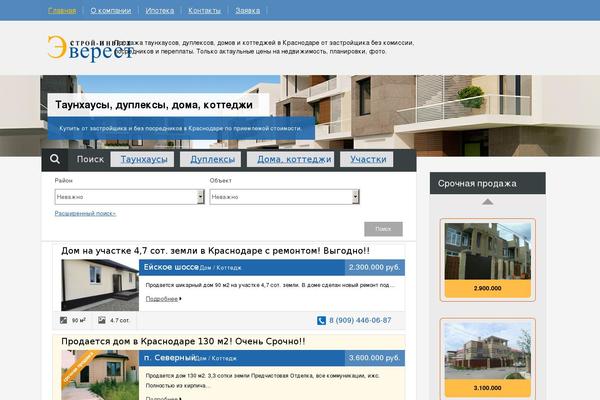Click the Срочная продажа panel header
This screenshot has height=400, width=600.
(x=488, y=183)
